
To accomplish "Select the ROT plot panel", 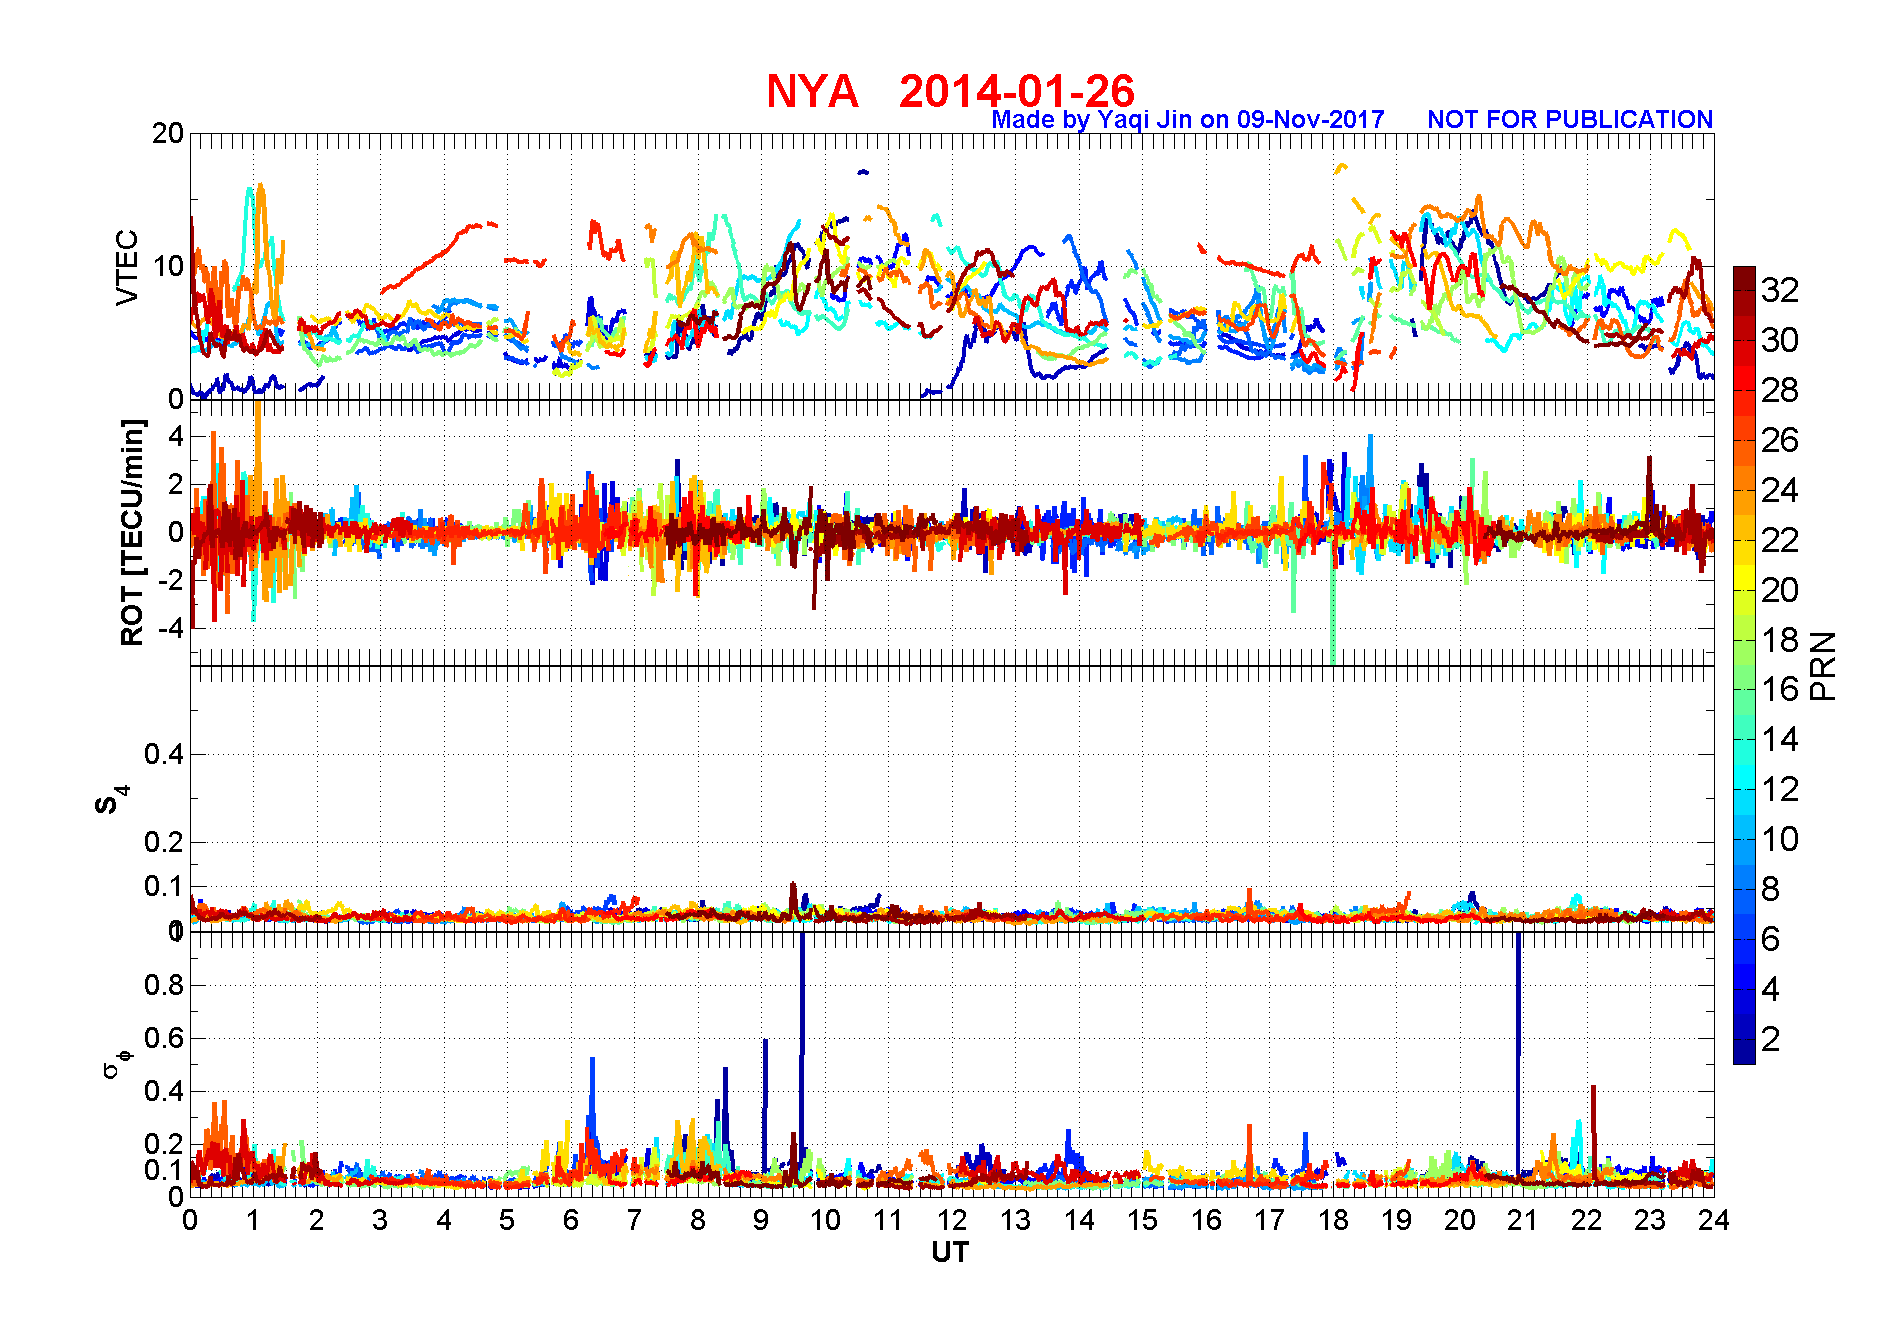I will (952, 532).
